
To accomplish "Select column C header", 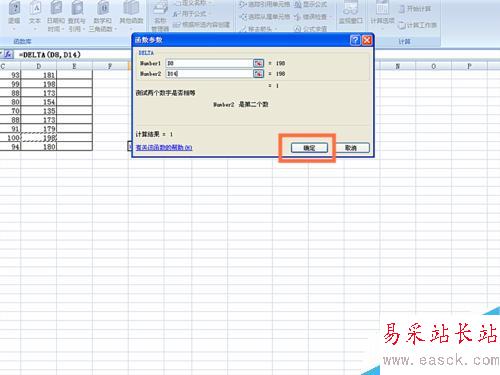I will 10,66.
